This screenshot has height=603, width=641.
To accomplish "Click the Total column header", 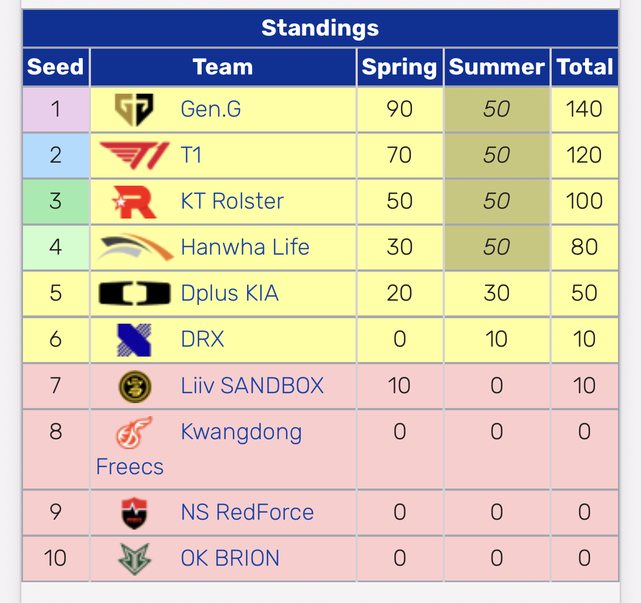I will [x=584, y=68].
